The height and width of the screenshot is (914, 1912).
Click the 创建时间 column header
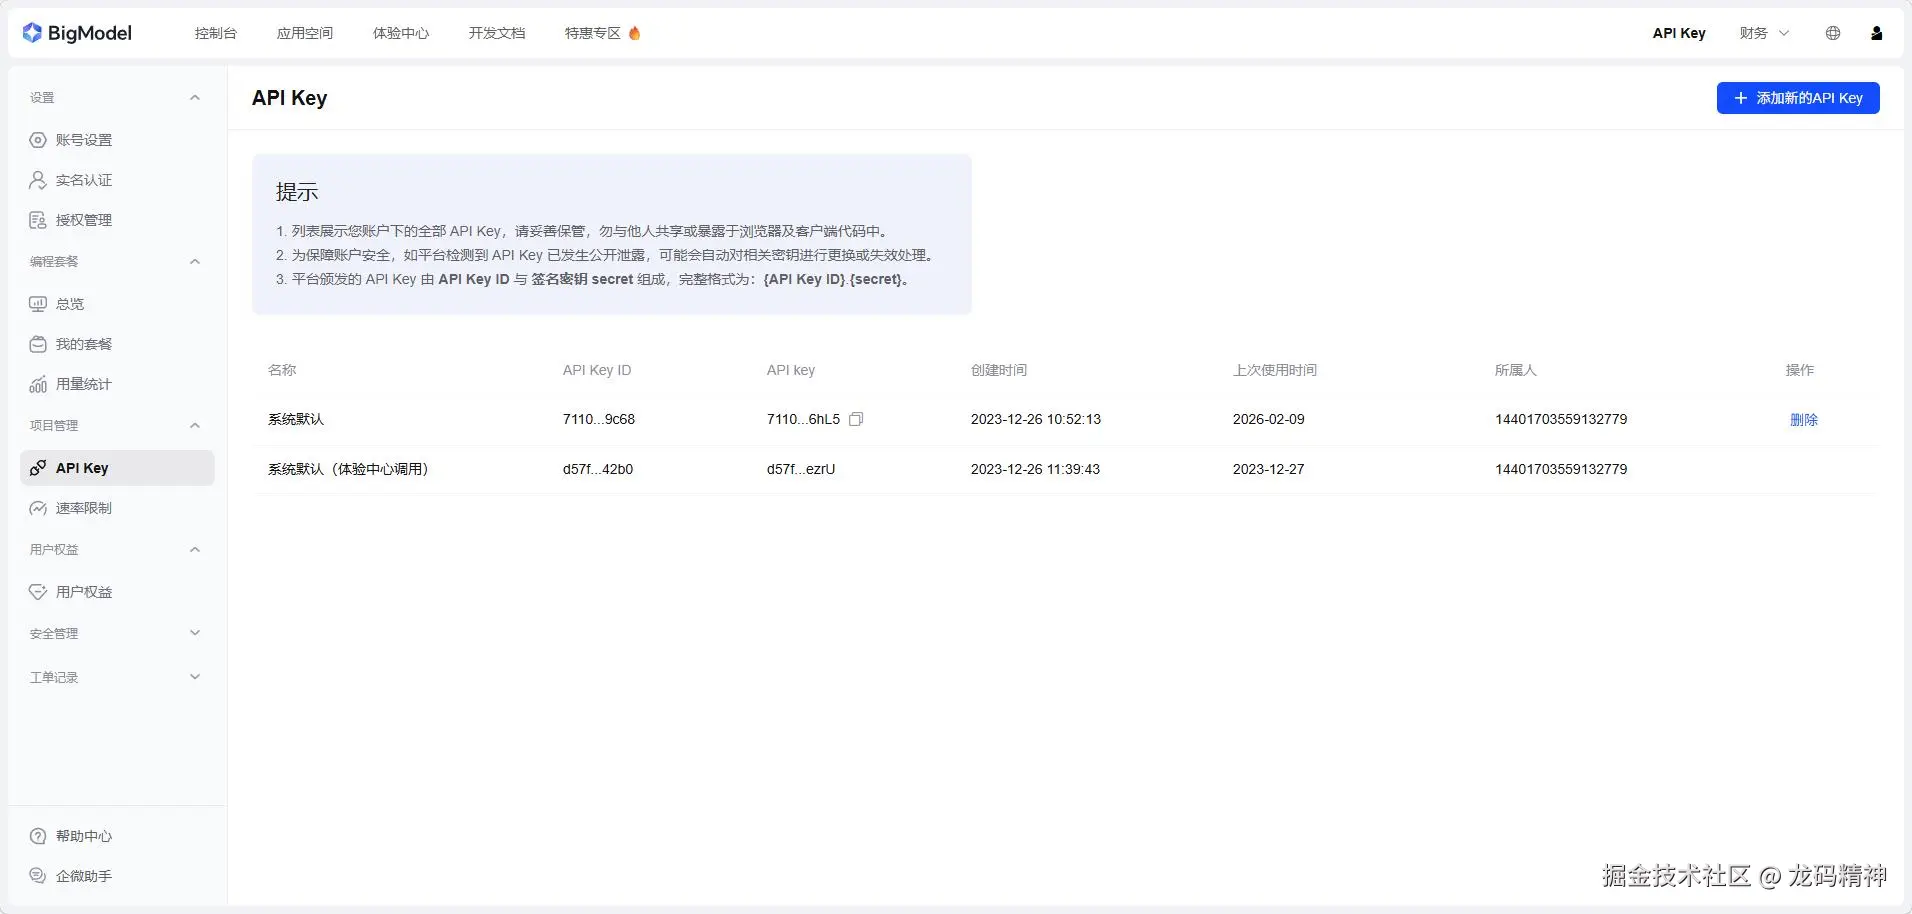click(999, 370)
